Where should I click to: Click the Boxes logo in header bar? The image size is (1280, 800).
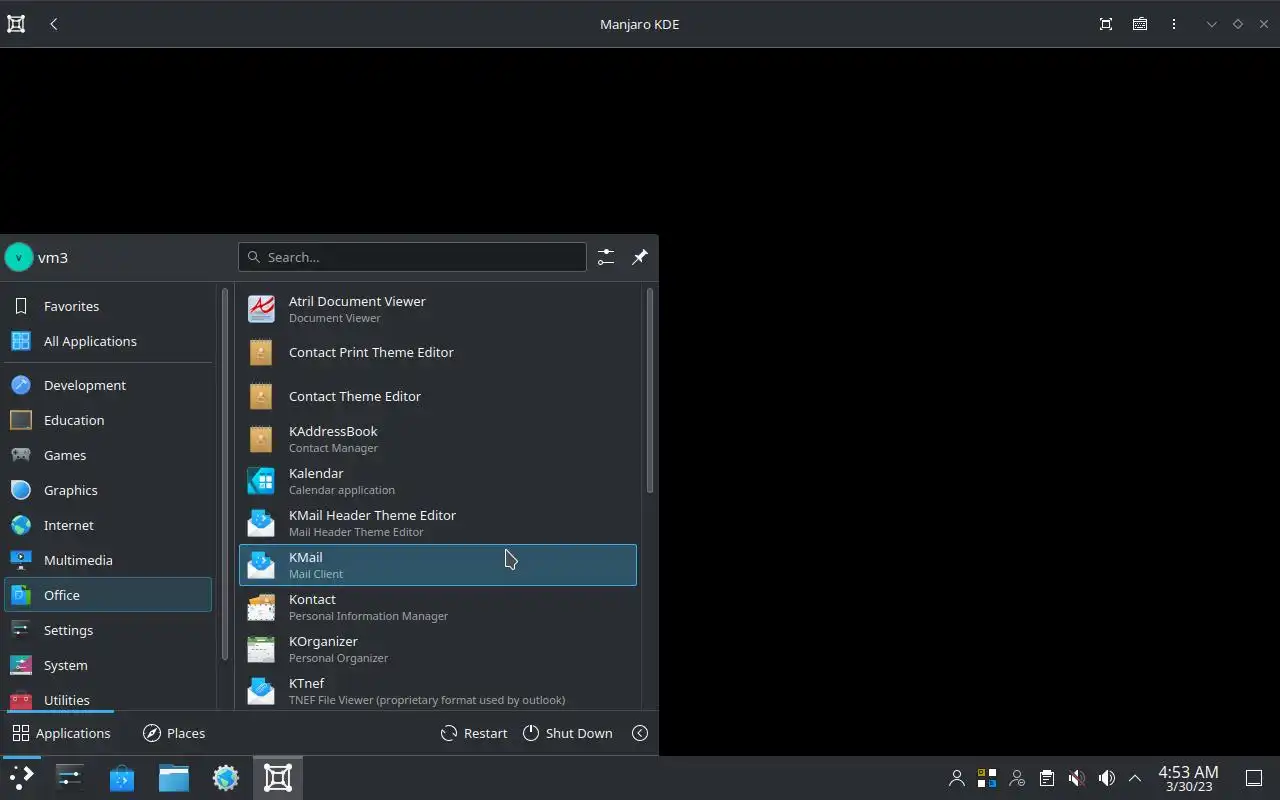pos(16,24)
